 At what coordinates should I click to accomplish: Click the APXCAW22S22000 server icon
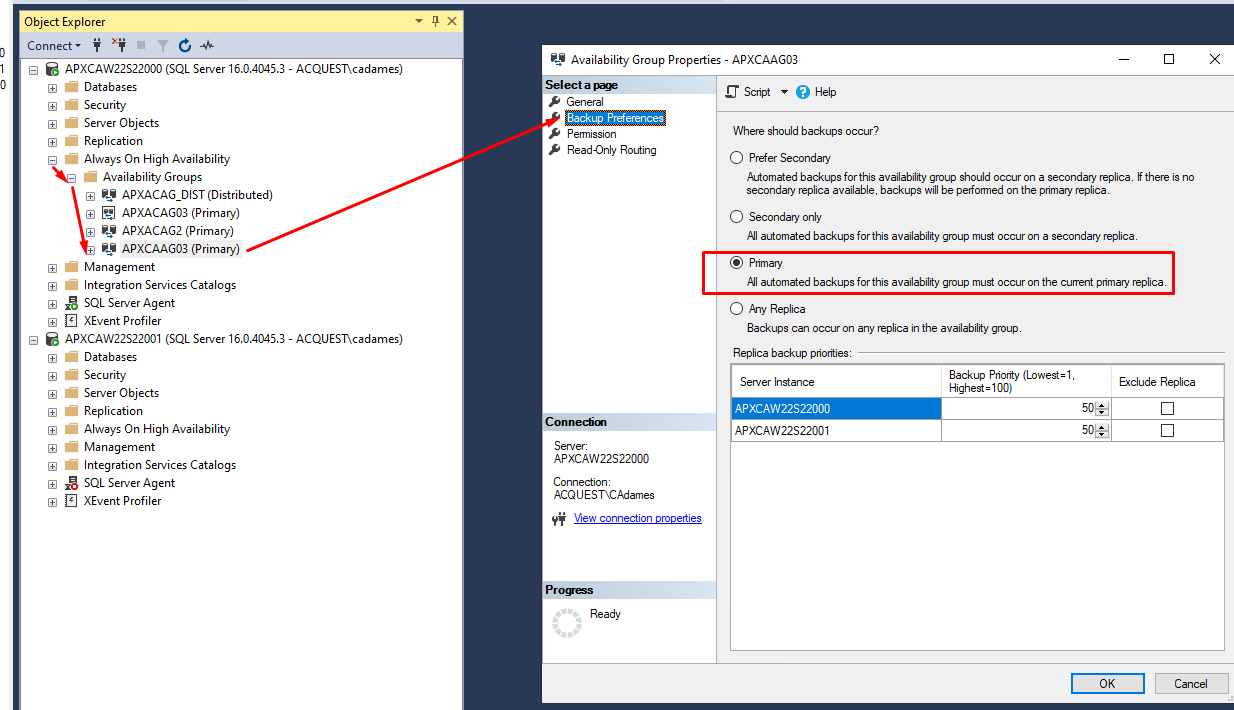coord(52,69)
